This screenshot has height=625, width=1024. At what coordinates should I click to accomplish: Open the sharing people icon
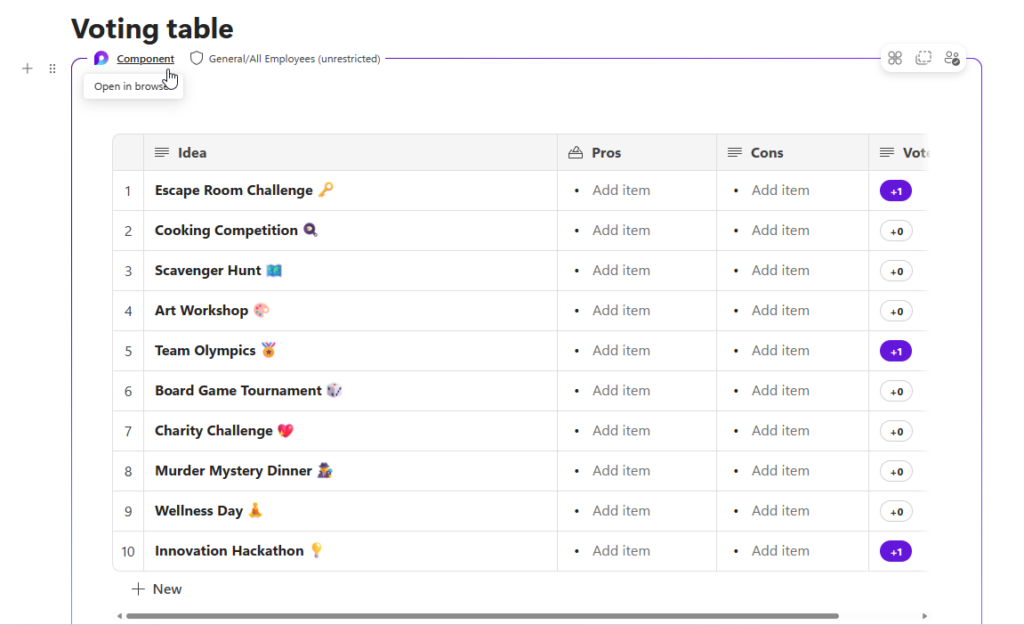coord(952,58)
